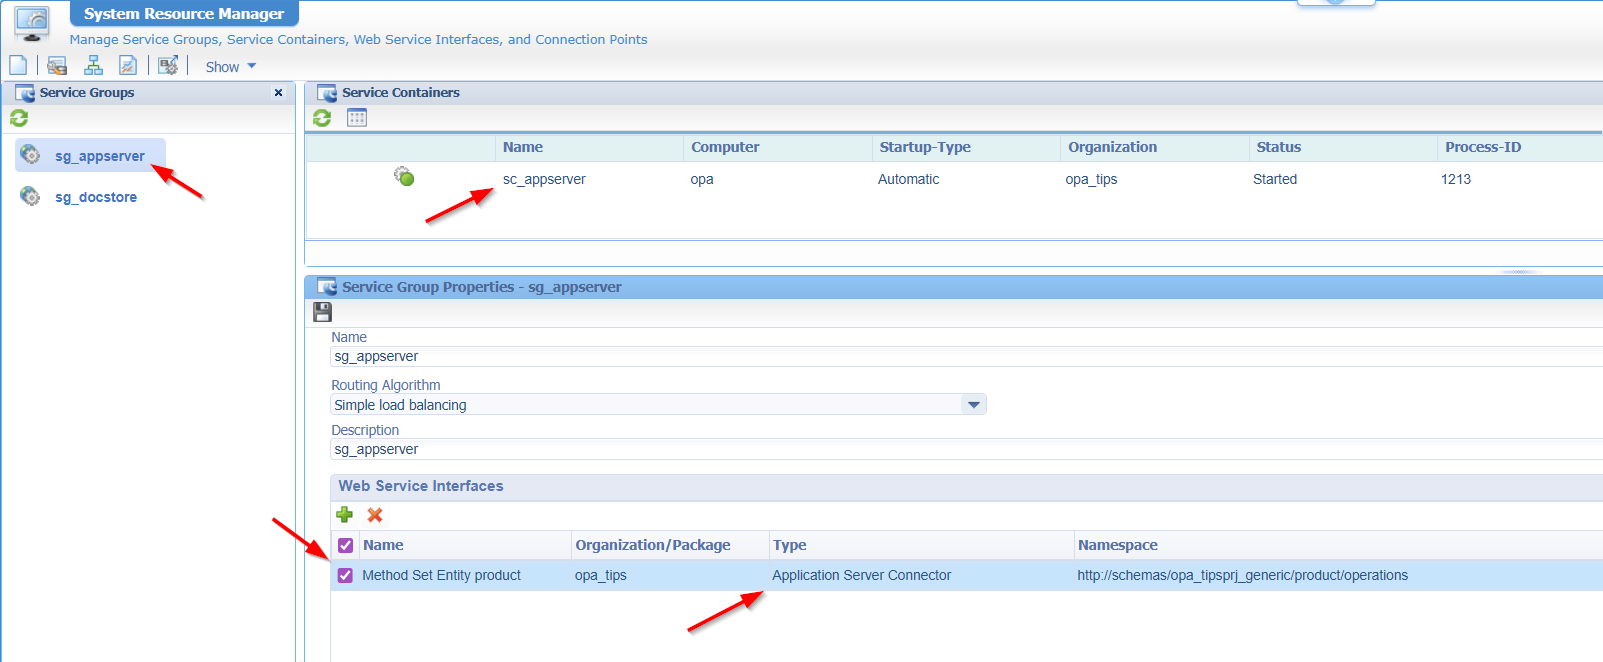Refresh the Service Groups list
1603x662 pixels.
pos(19,119)
